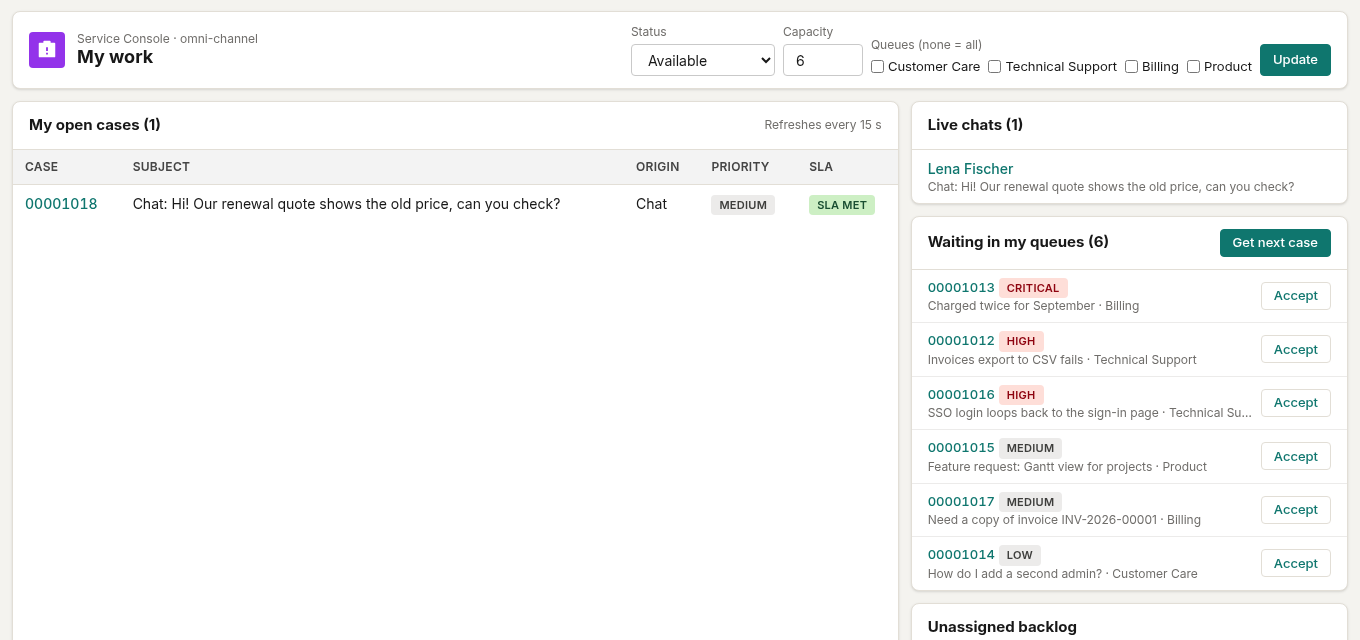Focus the Capacity number field
This screenshot has width=1360, height=640.
click(823, 60)
